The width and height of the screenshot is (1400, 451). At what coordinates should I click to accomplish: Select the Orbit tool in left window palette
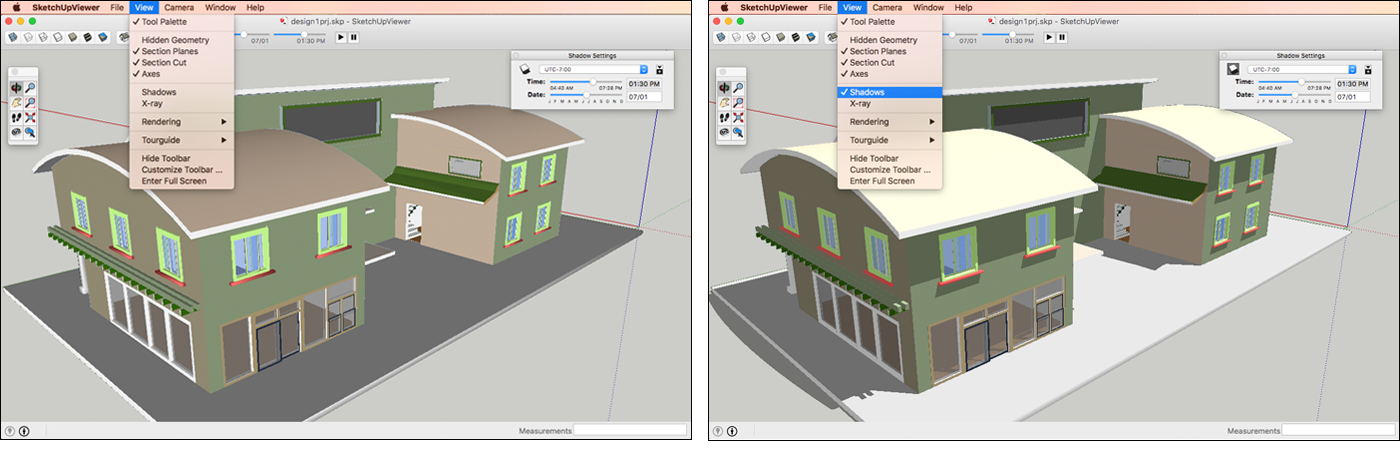coord(16,88)
